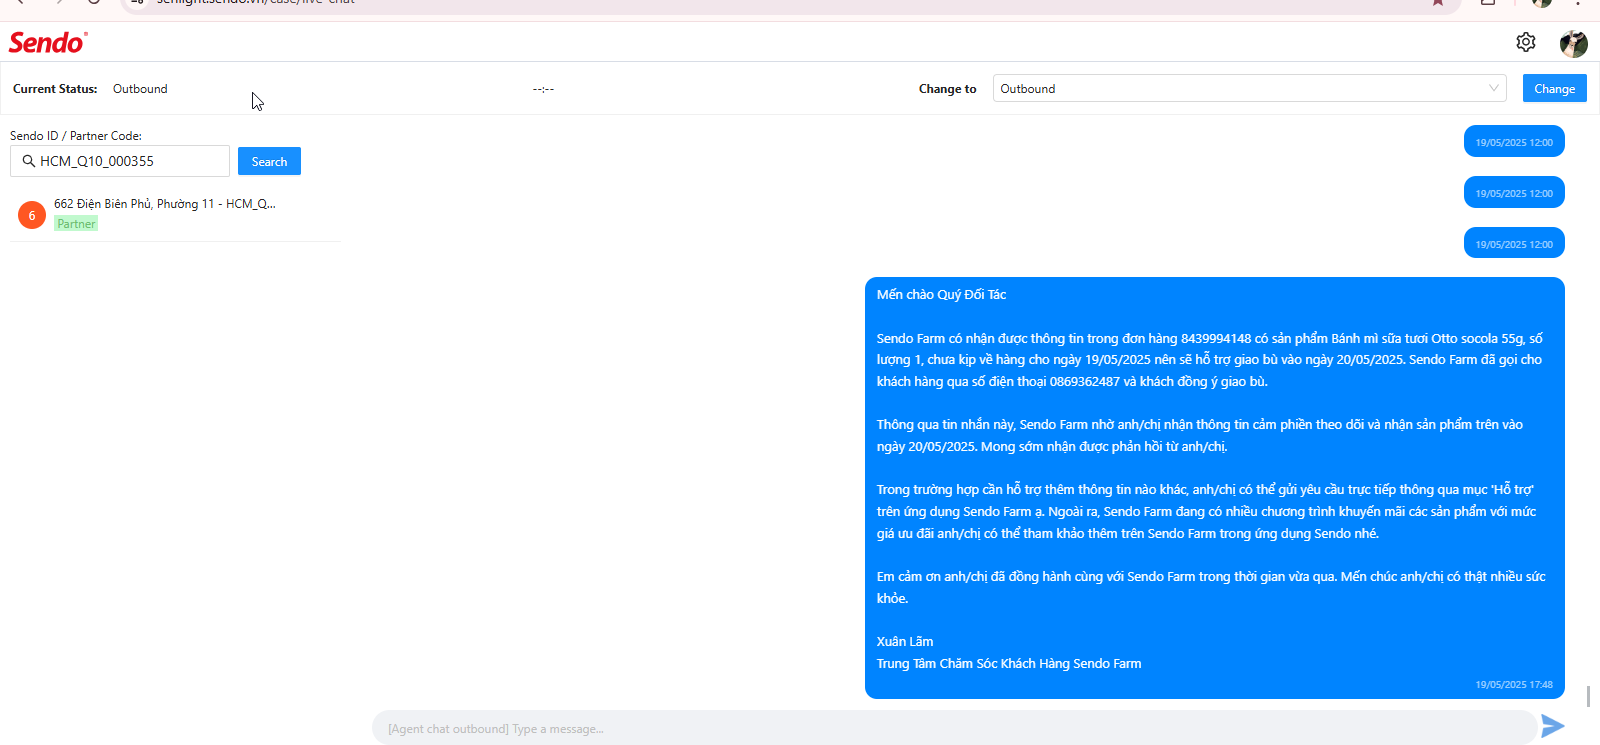The image size is (1600, 745).
Task: Click the Change to label
Action: pos(947,89)
